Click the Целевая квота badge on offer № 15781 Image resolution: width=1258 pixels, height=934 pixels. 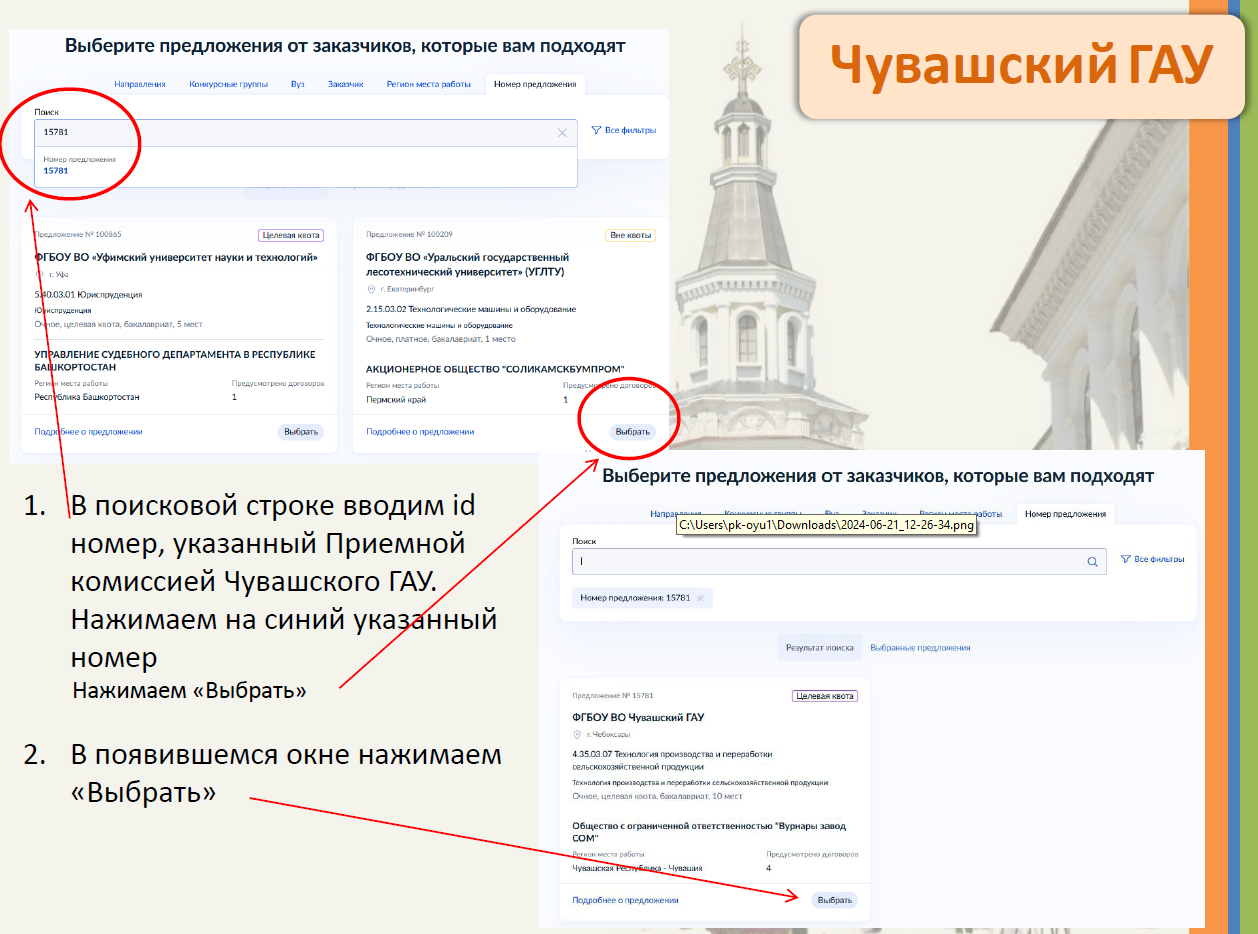[825, 696]
